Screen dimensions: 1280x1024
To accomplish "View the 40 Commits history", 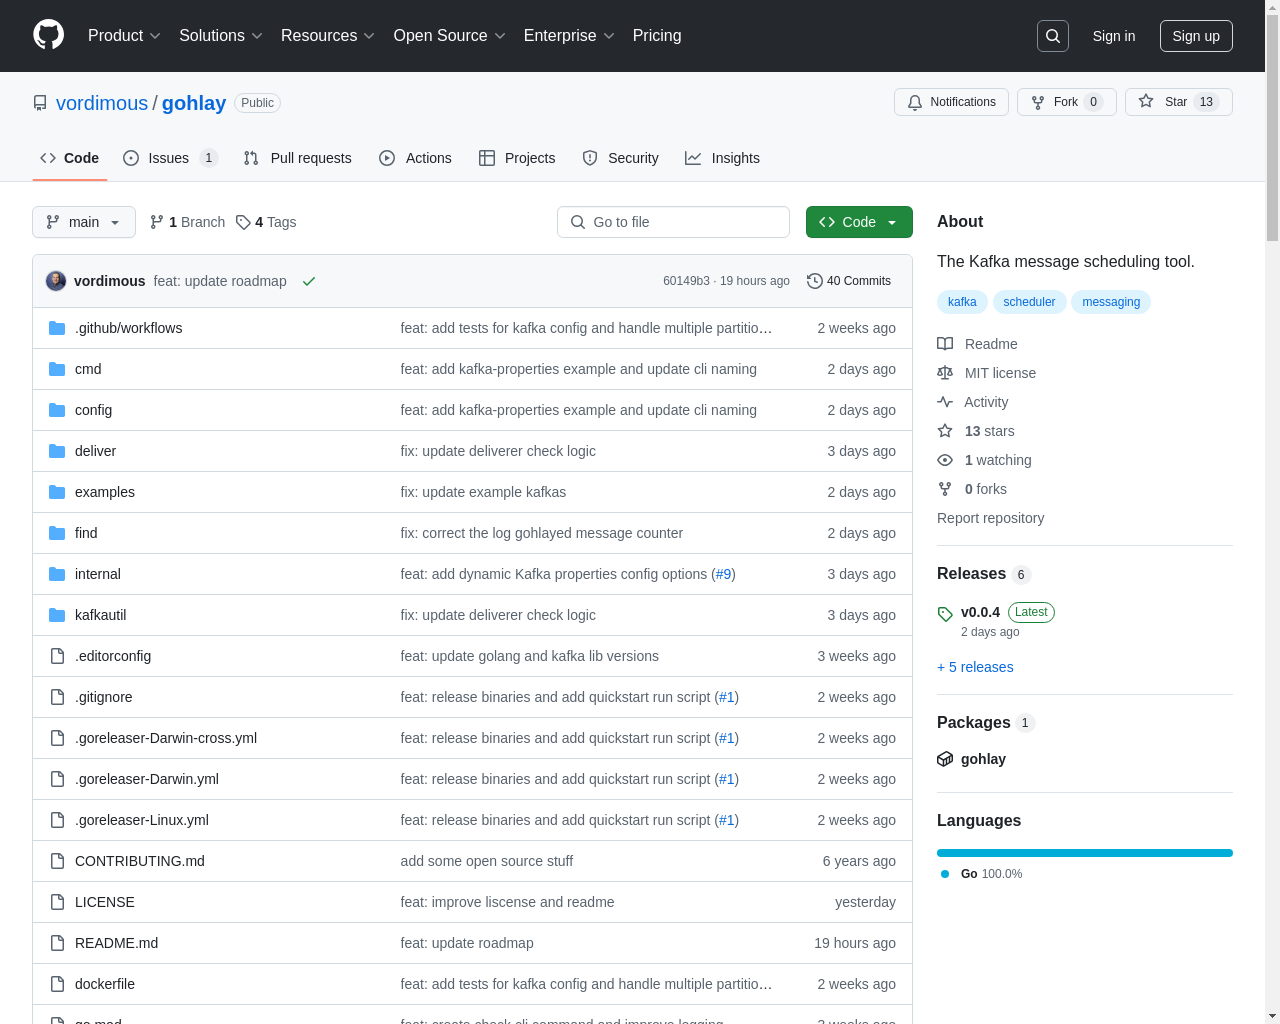I will [x=849, y=281].
